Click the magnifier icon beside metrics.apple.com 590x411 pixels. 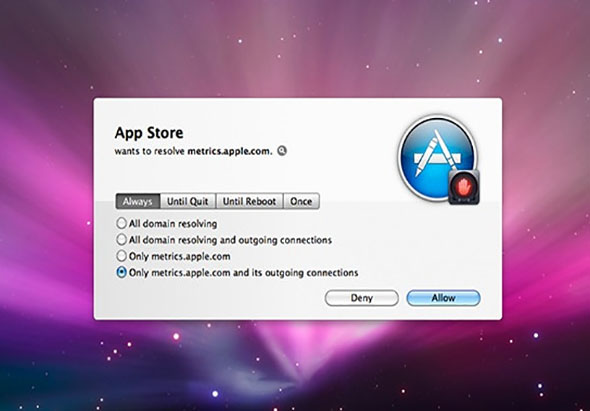point(282,151)
